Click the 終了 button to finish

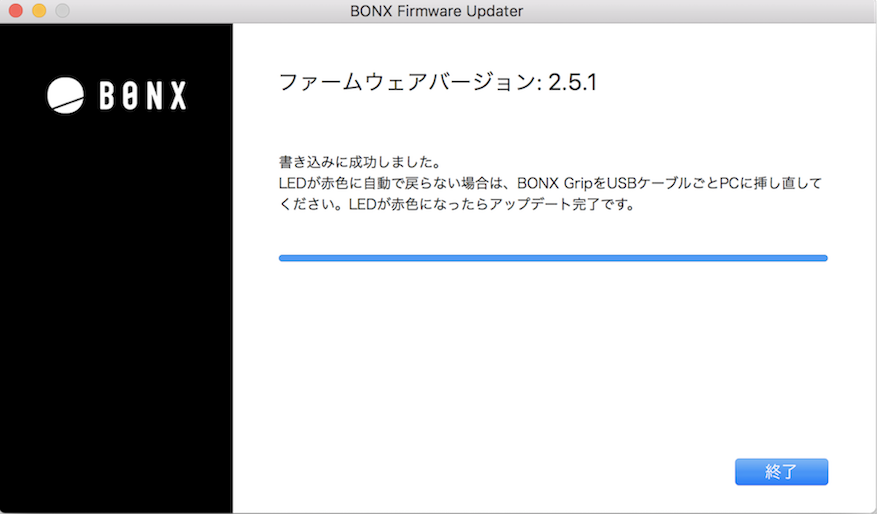click(781, 471)
